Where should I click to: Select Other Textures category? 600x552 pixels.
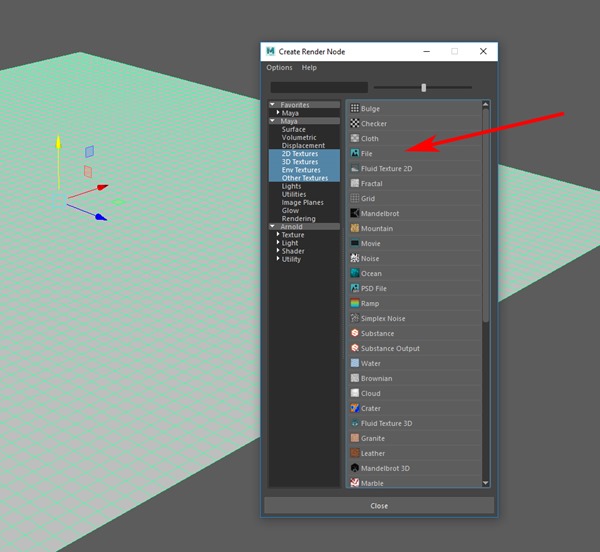[305, 178]
